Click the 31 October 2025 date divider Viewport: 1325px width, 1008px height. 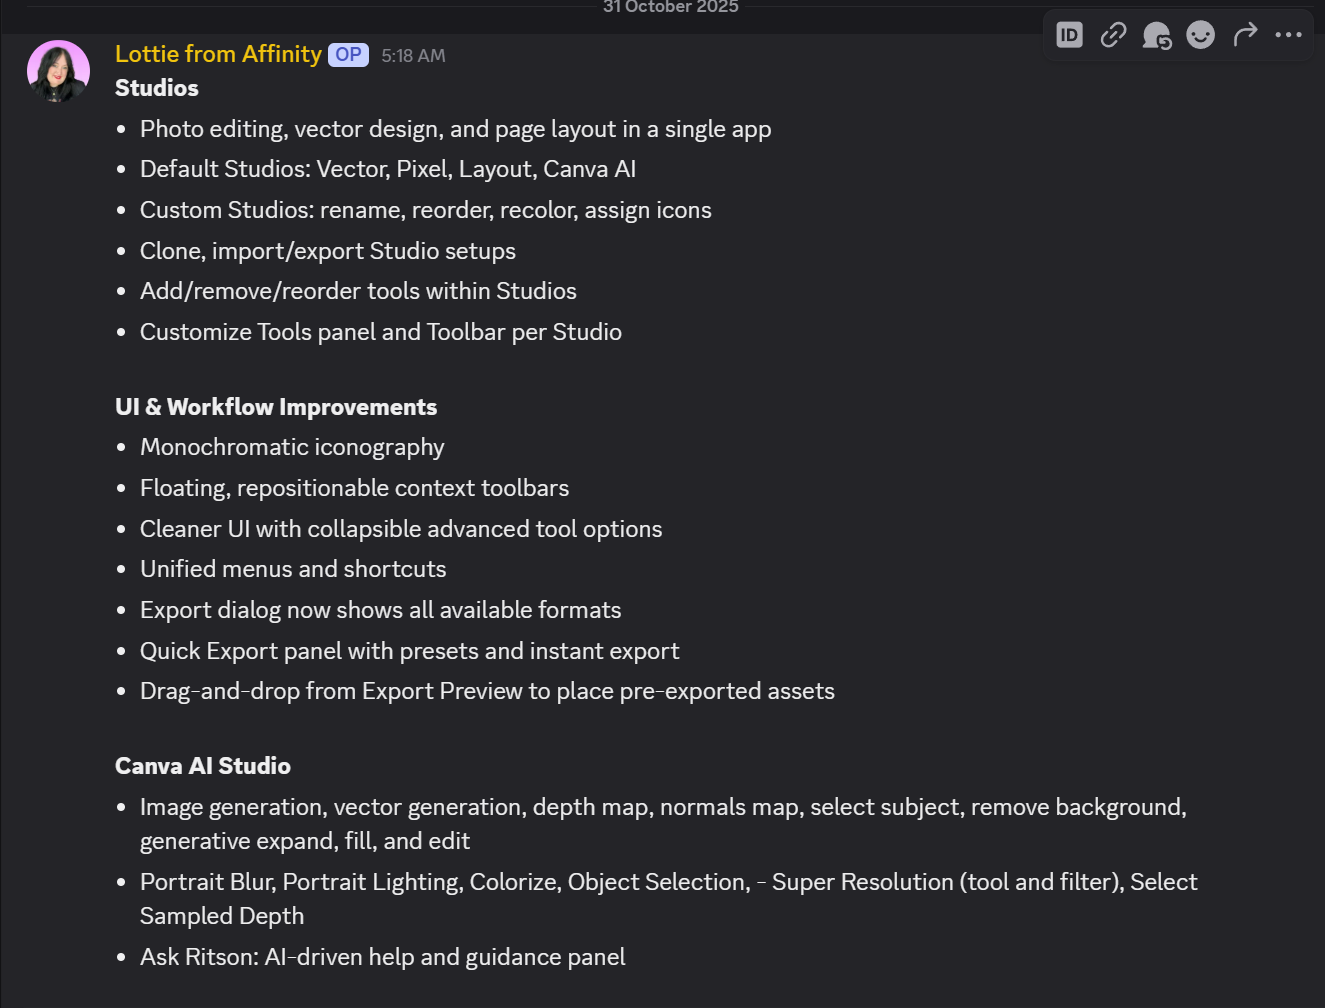pos(670,7)
